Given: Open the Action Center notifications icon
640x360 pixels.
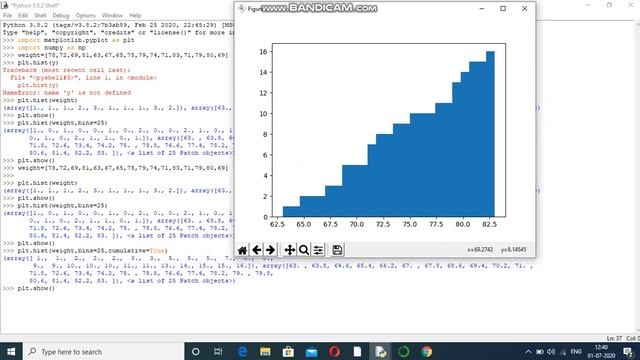Looking at the screenshot, I should [629, 351].
